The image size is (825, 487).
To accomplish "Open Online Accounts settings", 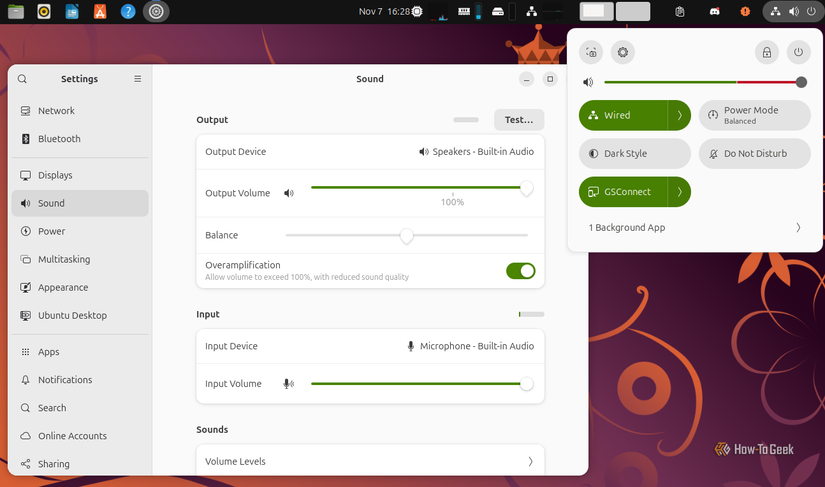I will [80, 436].
